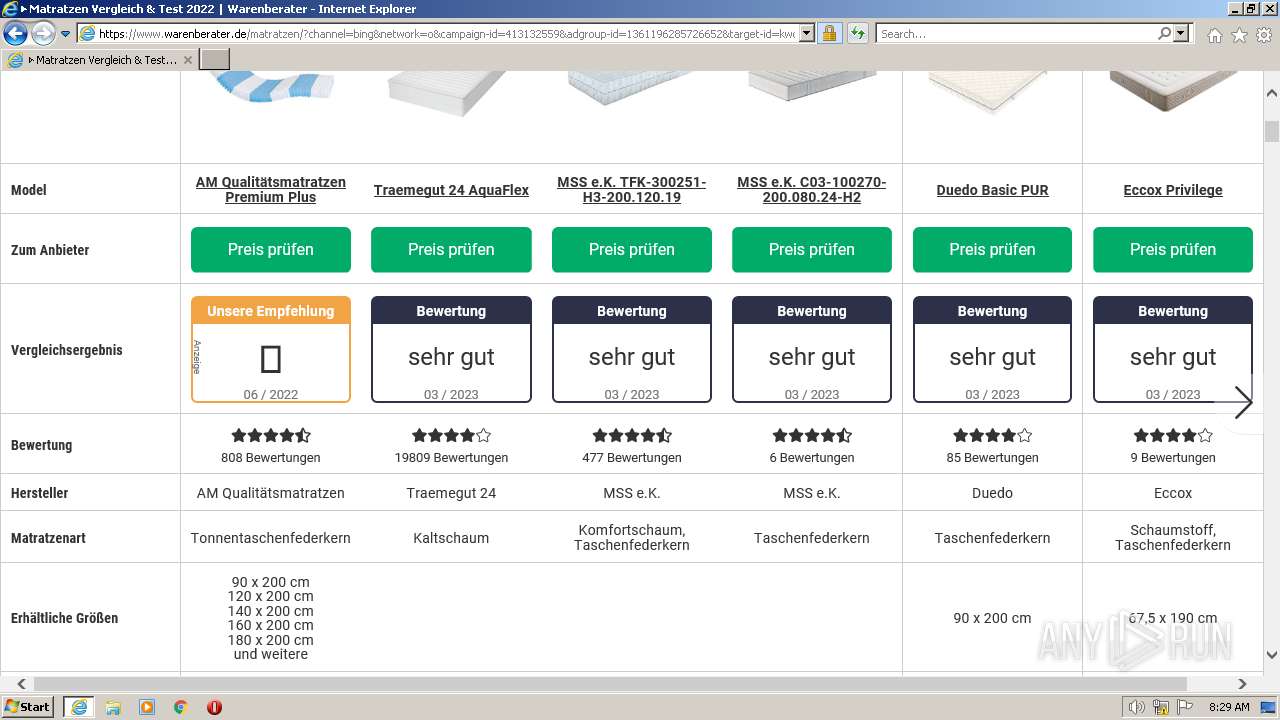Click the next-products right chevron arrow
1280x720 pixels.
(x=1243, y=403)
